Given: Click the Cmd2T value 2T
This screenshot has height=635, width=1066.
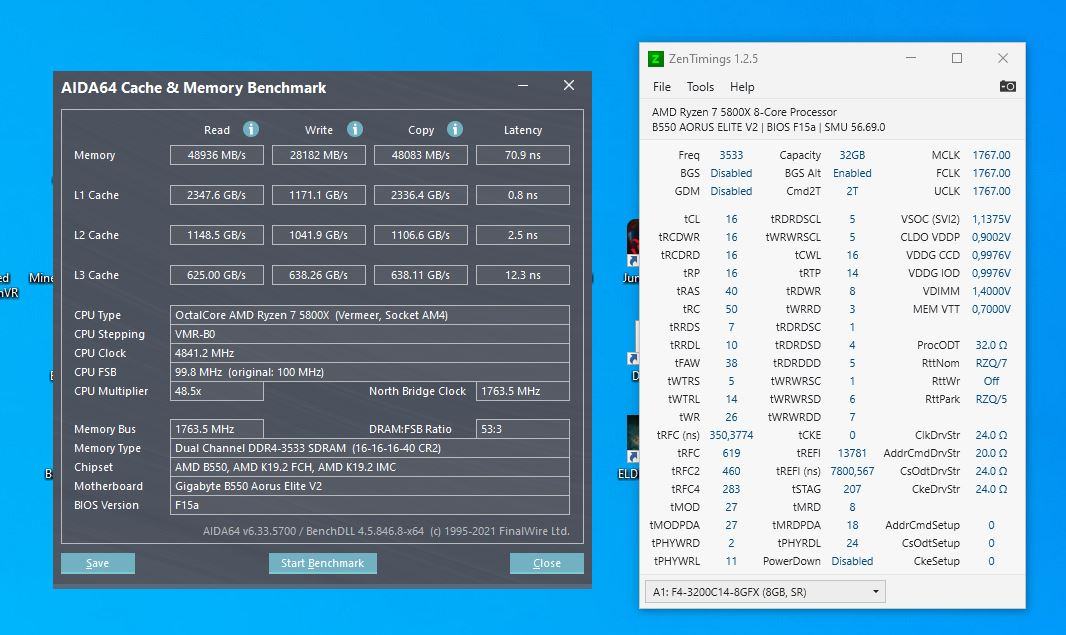Looking at the screenshot, I should coord(852,191).
